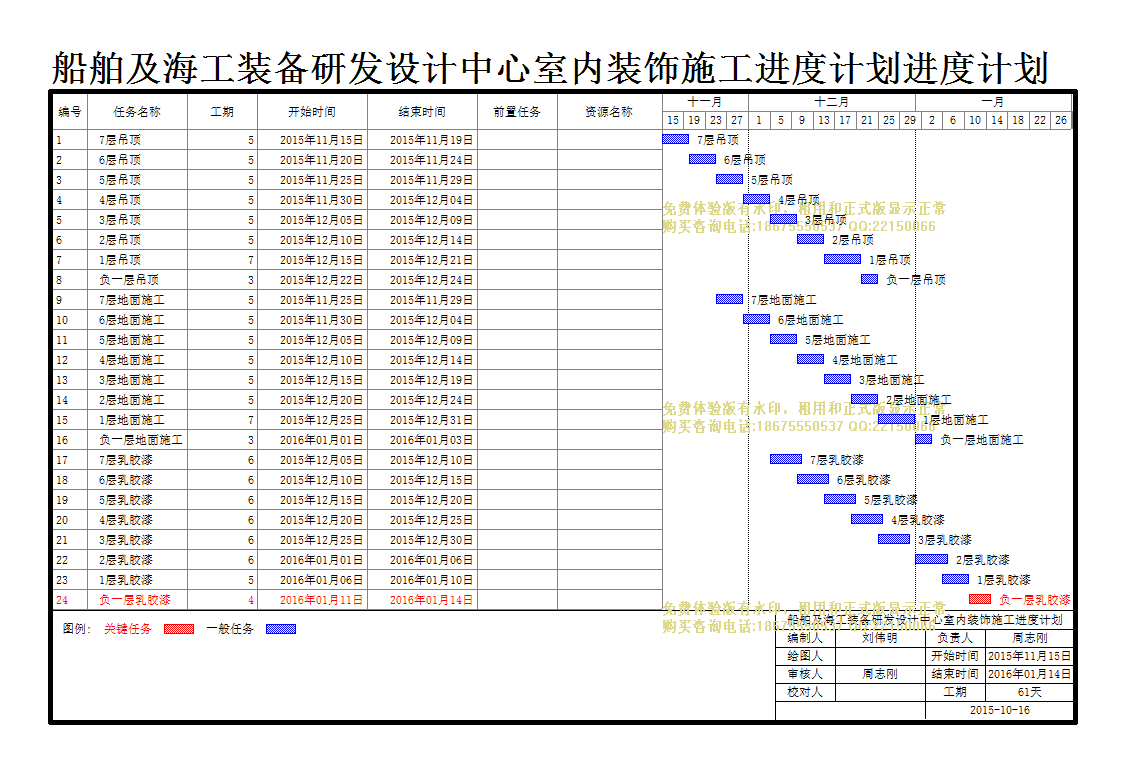Click the 资源名称 column header

609,112
